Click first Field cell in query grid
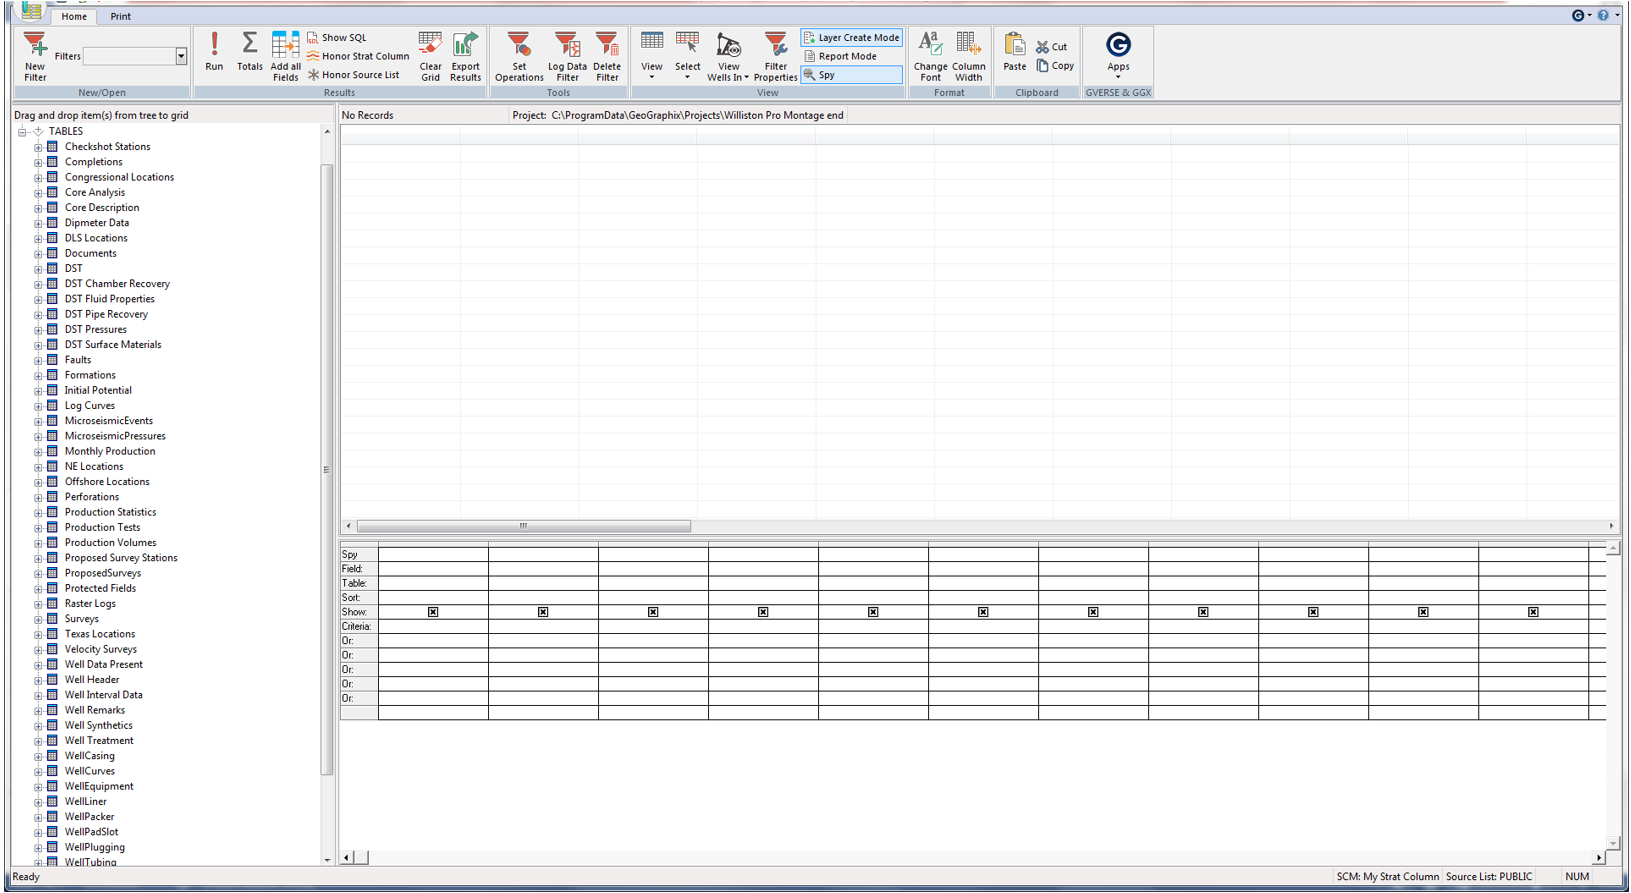The width and height of the screenshot is (1631, 893). coord(433,569)
